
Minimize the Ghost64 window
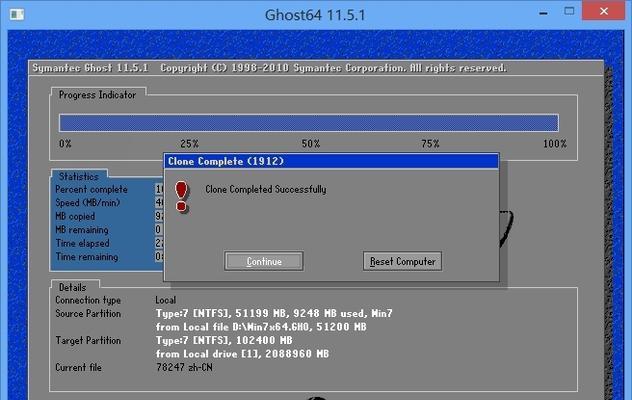543,13
